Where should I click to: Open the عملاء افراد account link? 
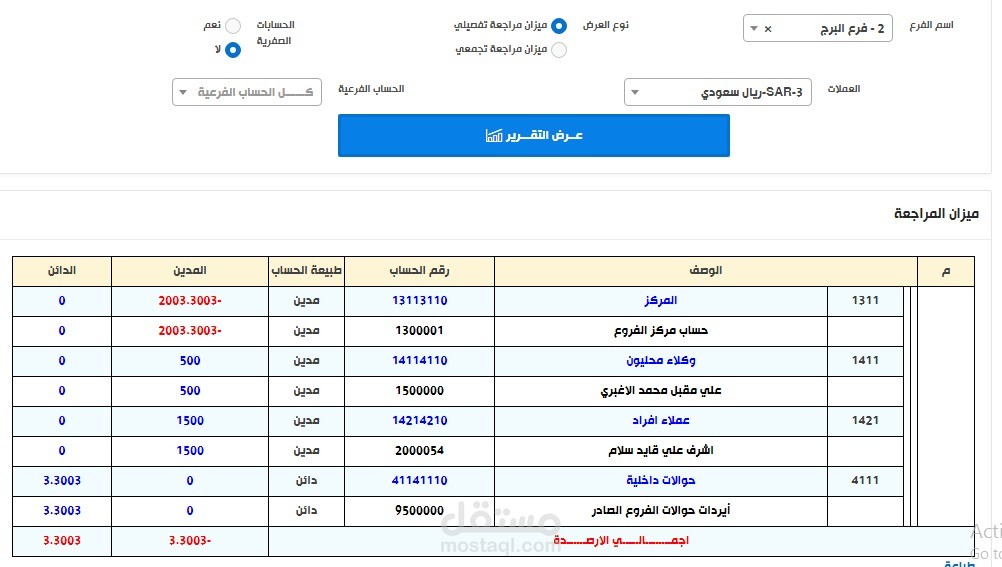tap(661, 421)
